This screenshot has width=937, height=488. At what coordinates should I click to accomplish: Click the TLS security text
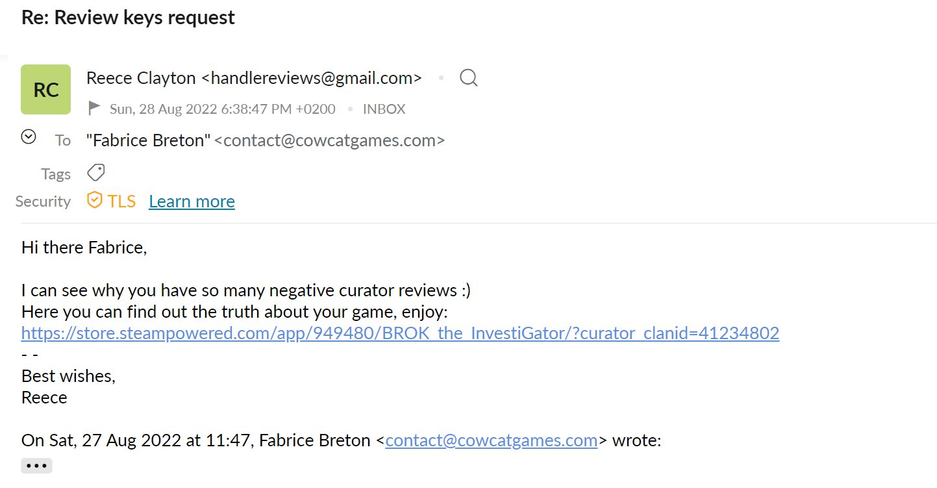pyautogui.click(x=122, y=201)
